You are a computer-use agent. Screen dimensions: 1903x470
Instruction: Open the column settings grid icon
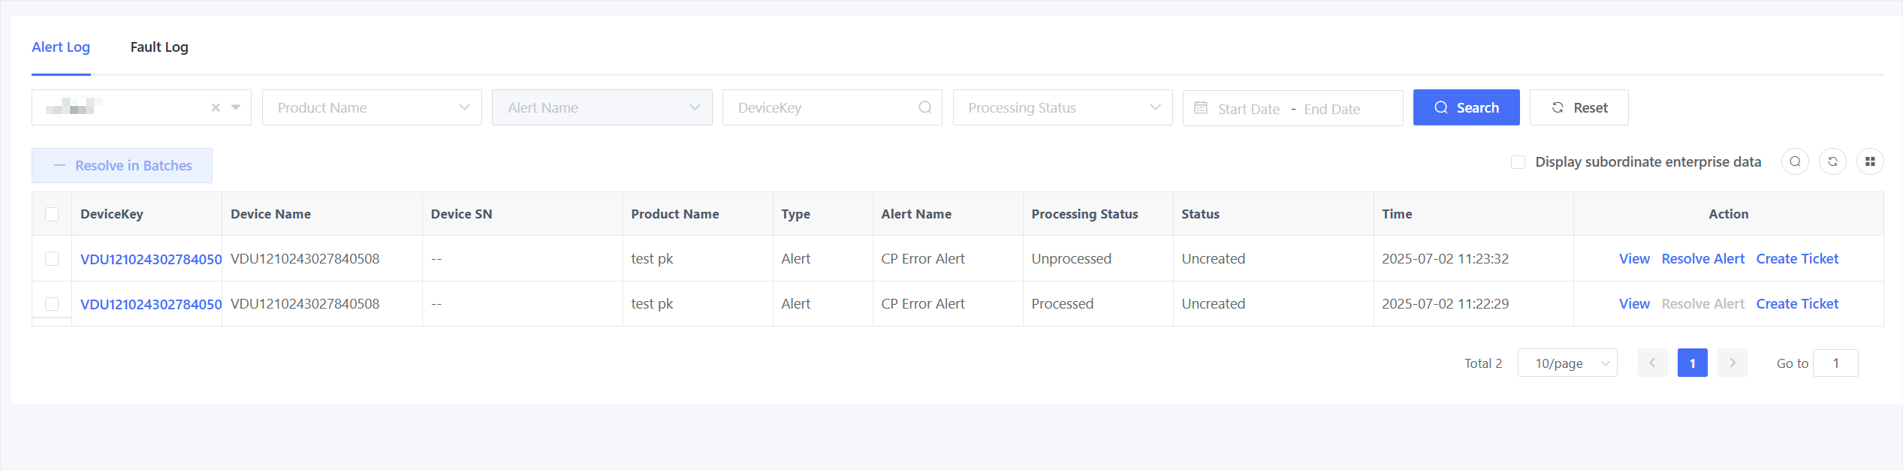coord(1869,162)
